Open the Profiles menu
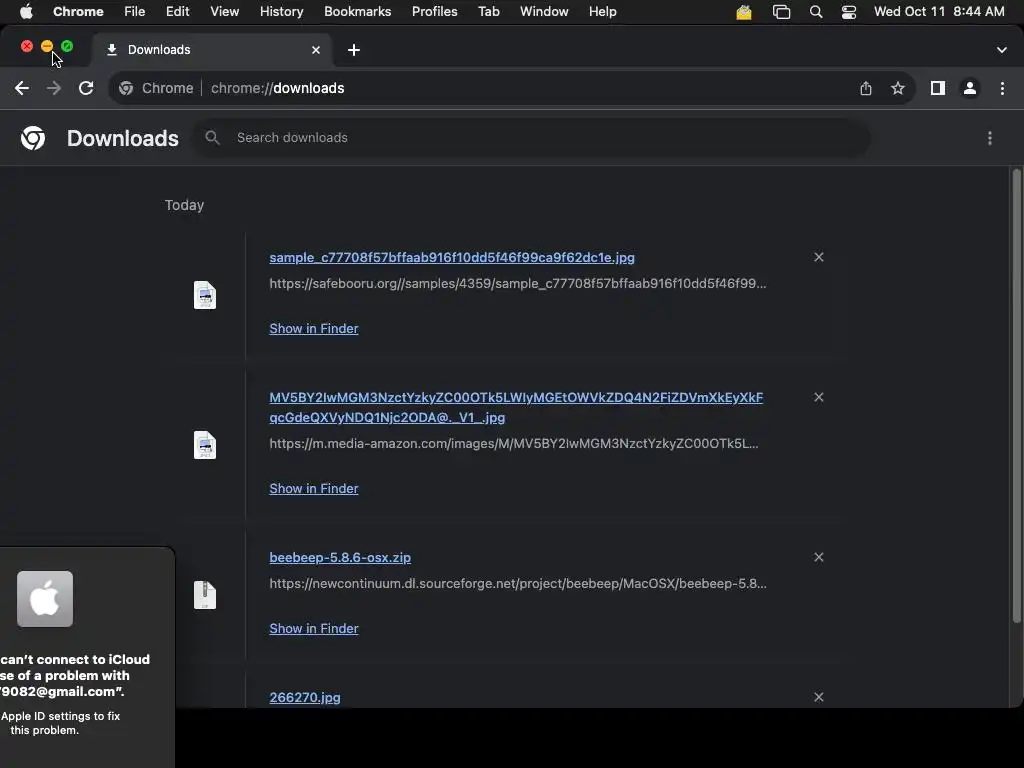 pos(434,12)
